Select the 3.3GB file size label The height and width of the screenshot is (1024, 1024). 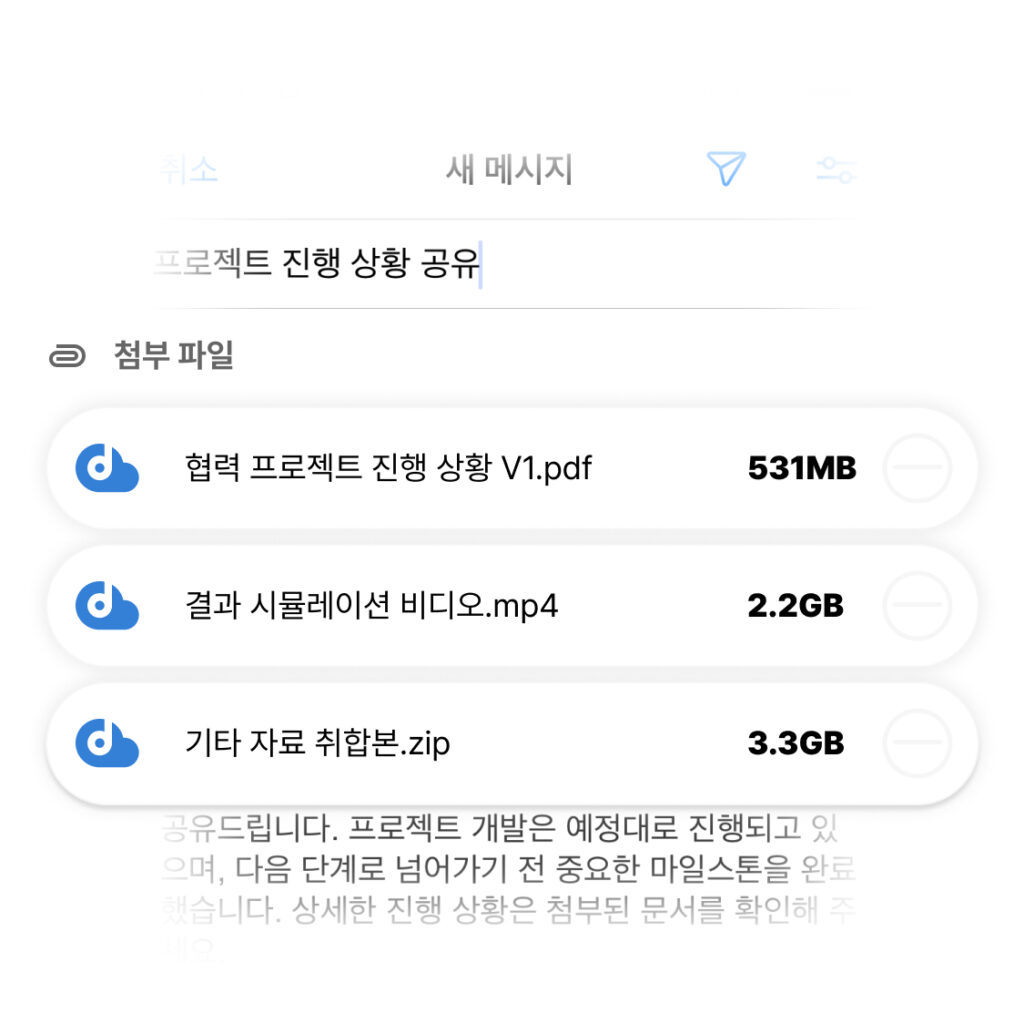pos(795,743)
